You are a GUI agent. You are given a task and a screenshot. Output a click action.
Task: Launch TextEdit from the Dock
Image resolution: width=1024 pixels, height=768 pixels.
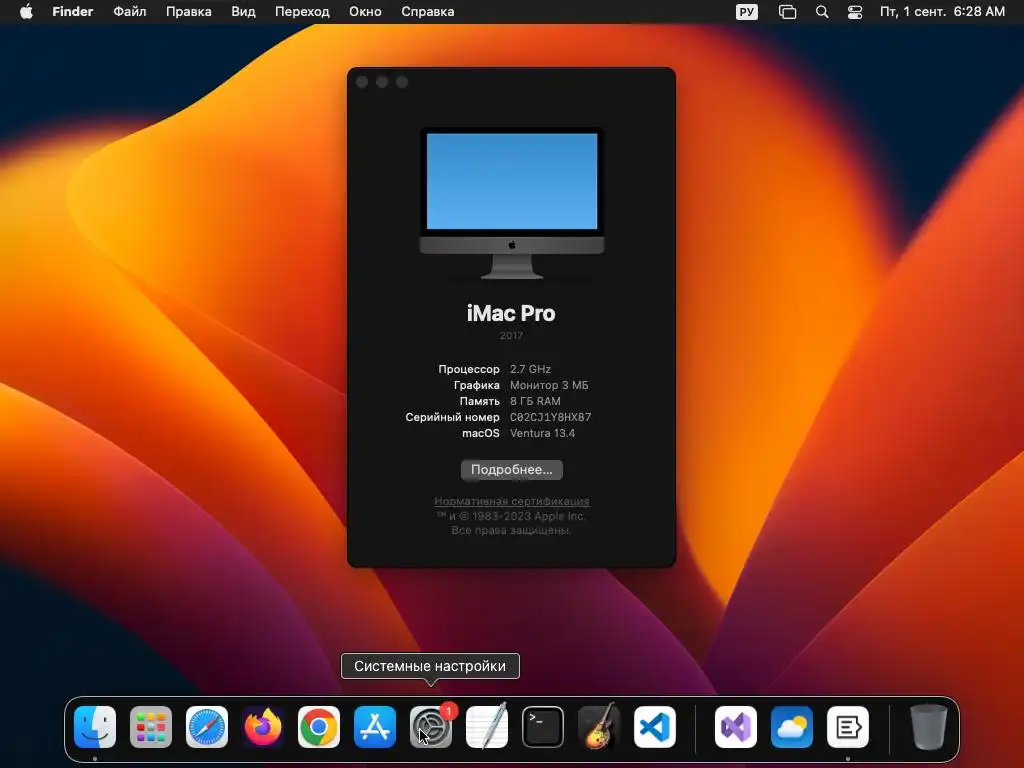pos(487,727)
